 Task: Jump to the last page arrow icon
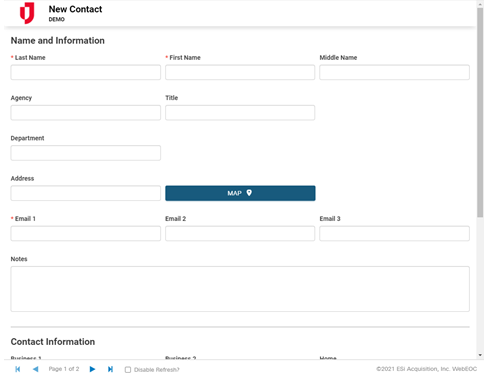tap(110, 369)
